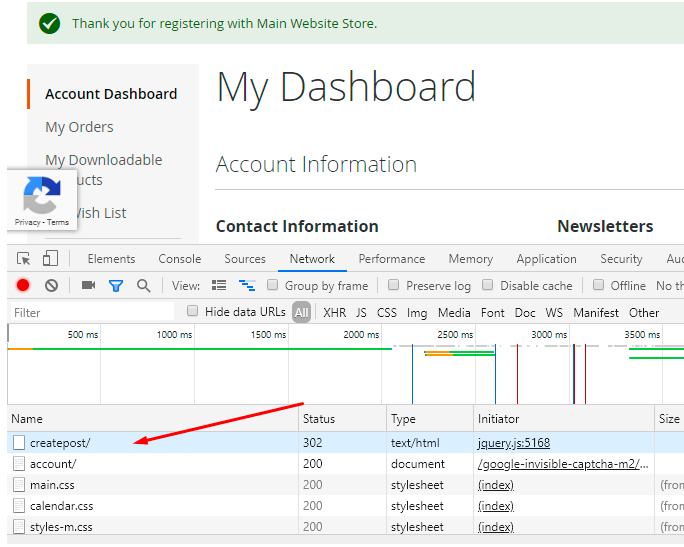Click the reCAPTCHA badge icon
The height and width of the screenshot is (547, 684).
[x=42, y=195]
